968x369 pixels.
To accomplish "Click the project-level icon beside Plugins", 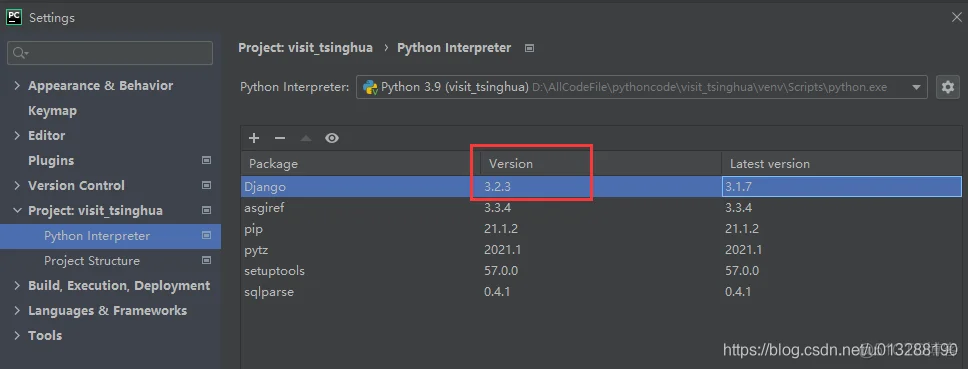I will point(206,160).
